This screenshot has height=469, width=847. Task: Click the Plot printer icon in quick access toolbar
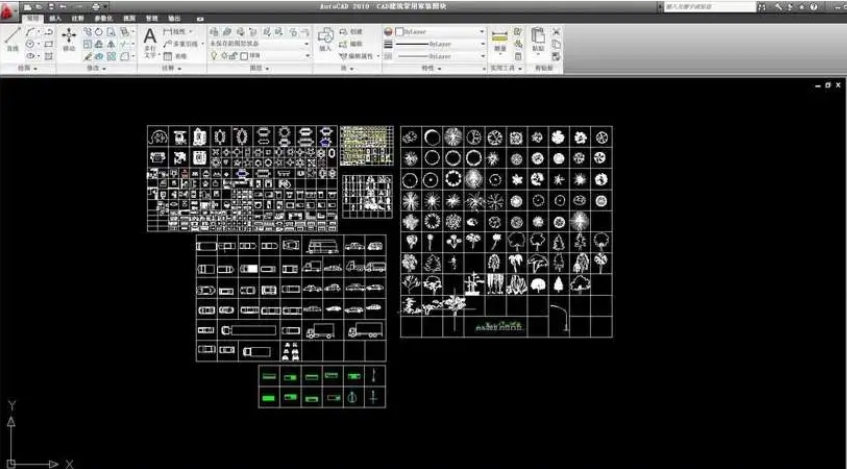(x=96, y=7)
